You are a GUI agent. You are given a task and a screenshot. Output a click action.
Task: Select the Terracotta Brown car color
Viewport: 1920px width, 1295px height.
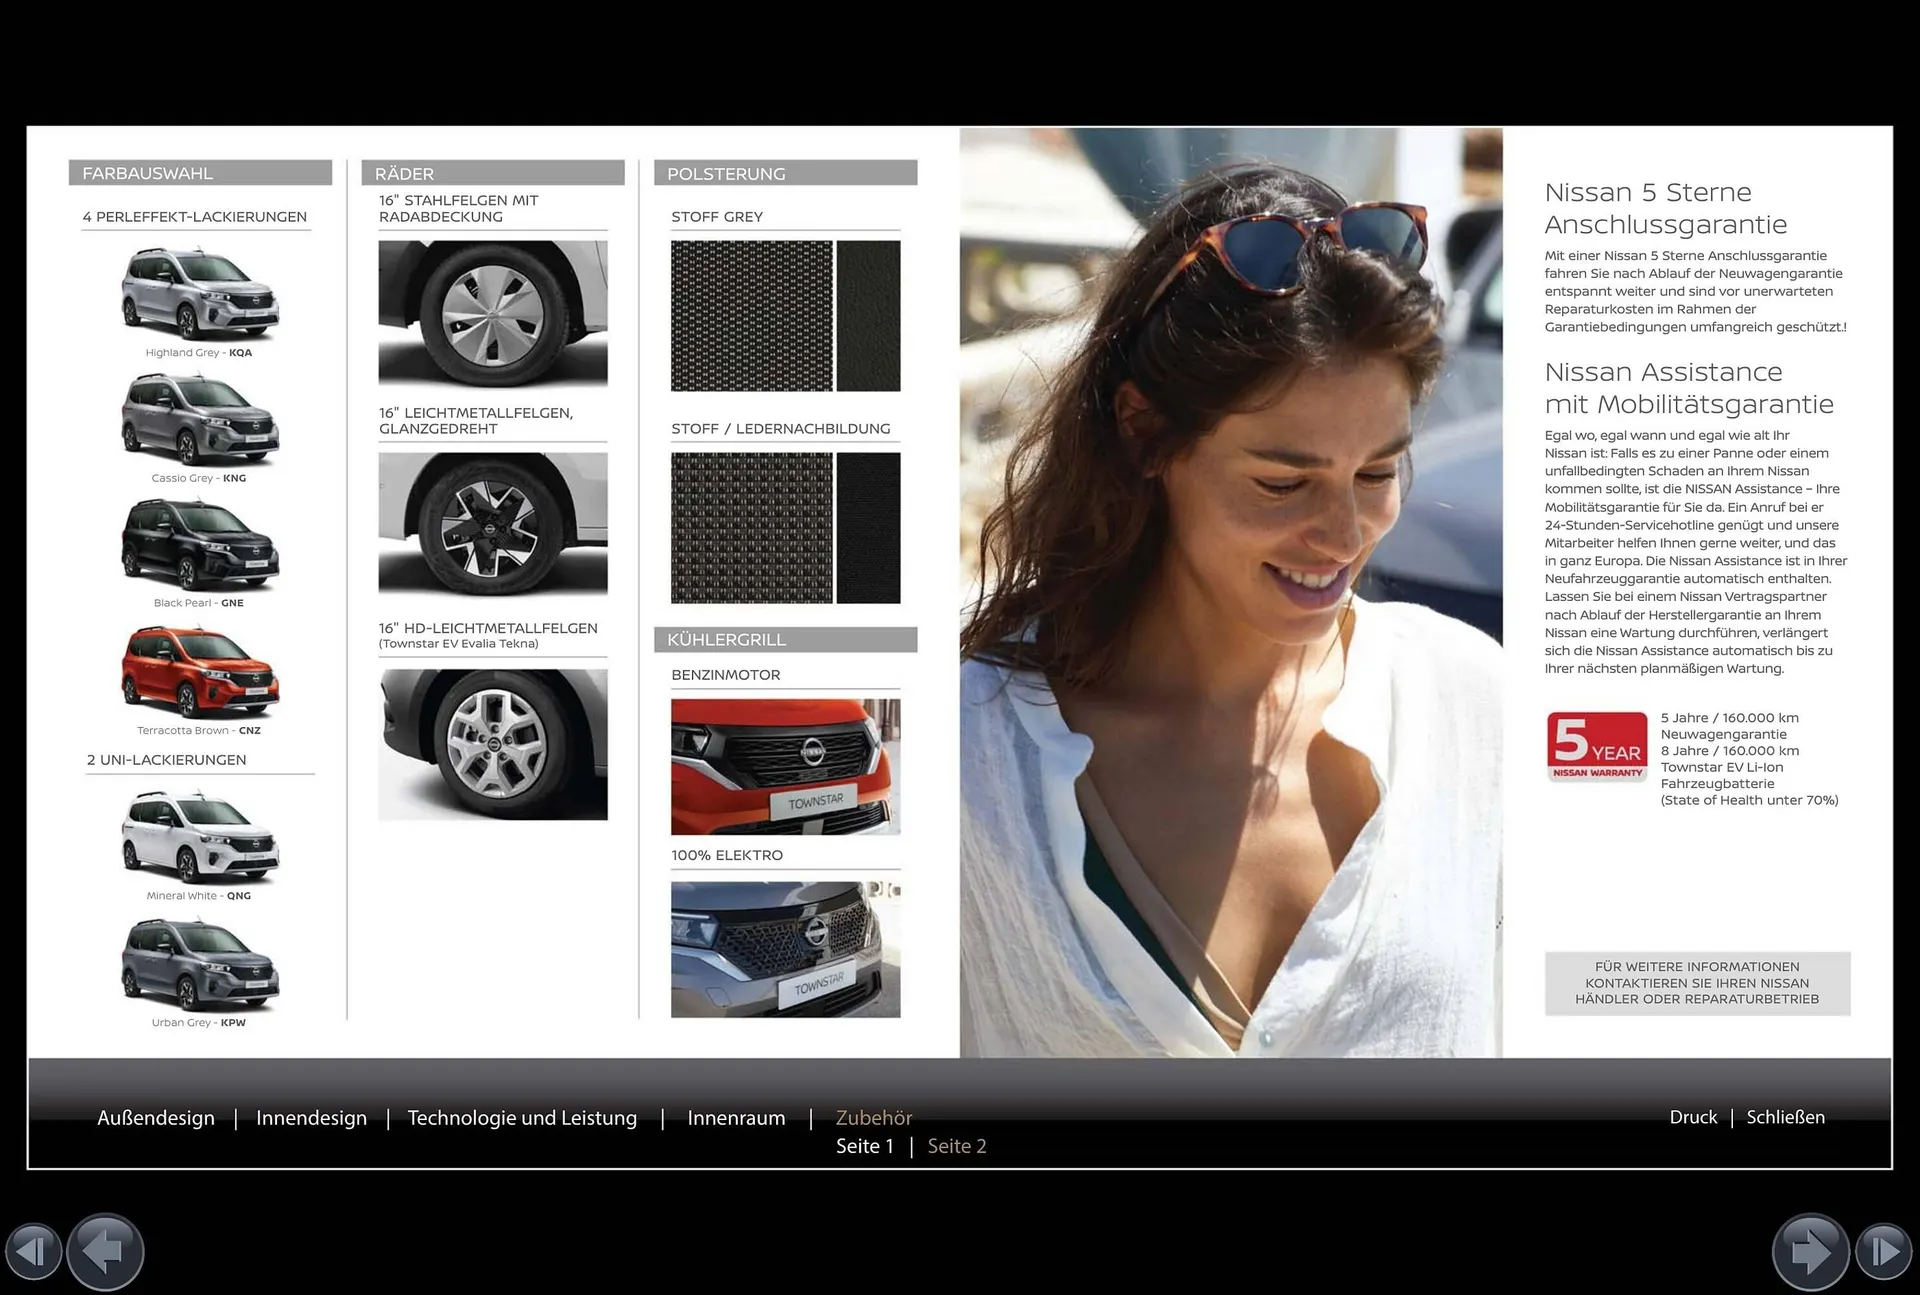200,671
